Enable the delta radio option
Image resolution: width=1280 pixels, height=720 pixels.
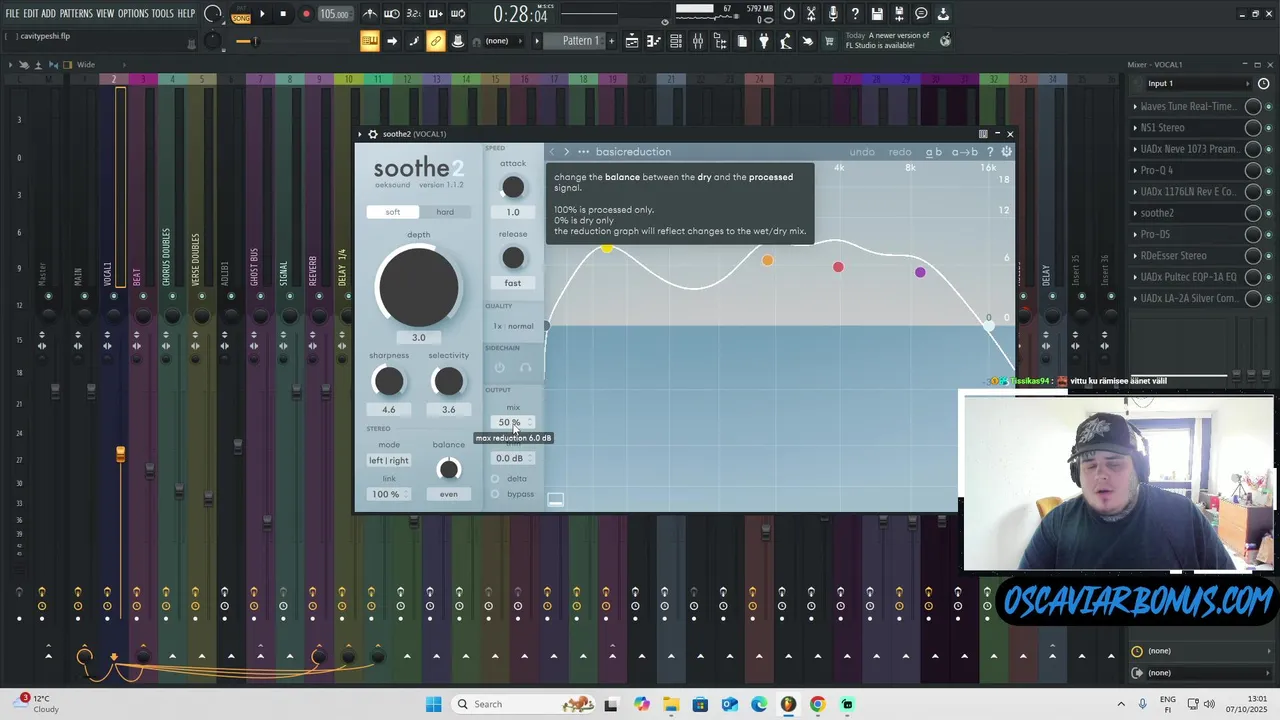(495, 478)
